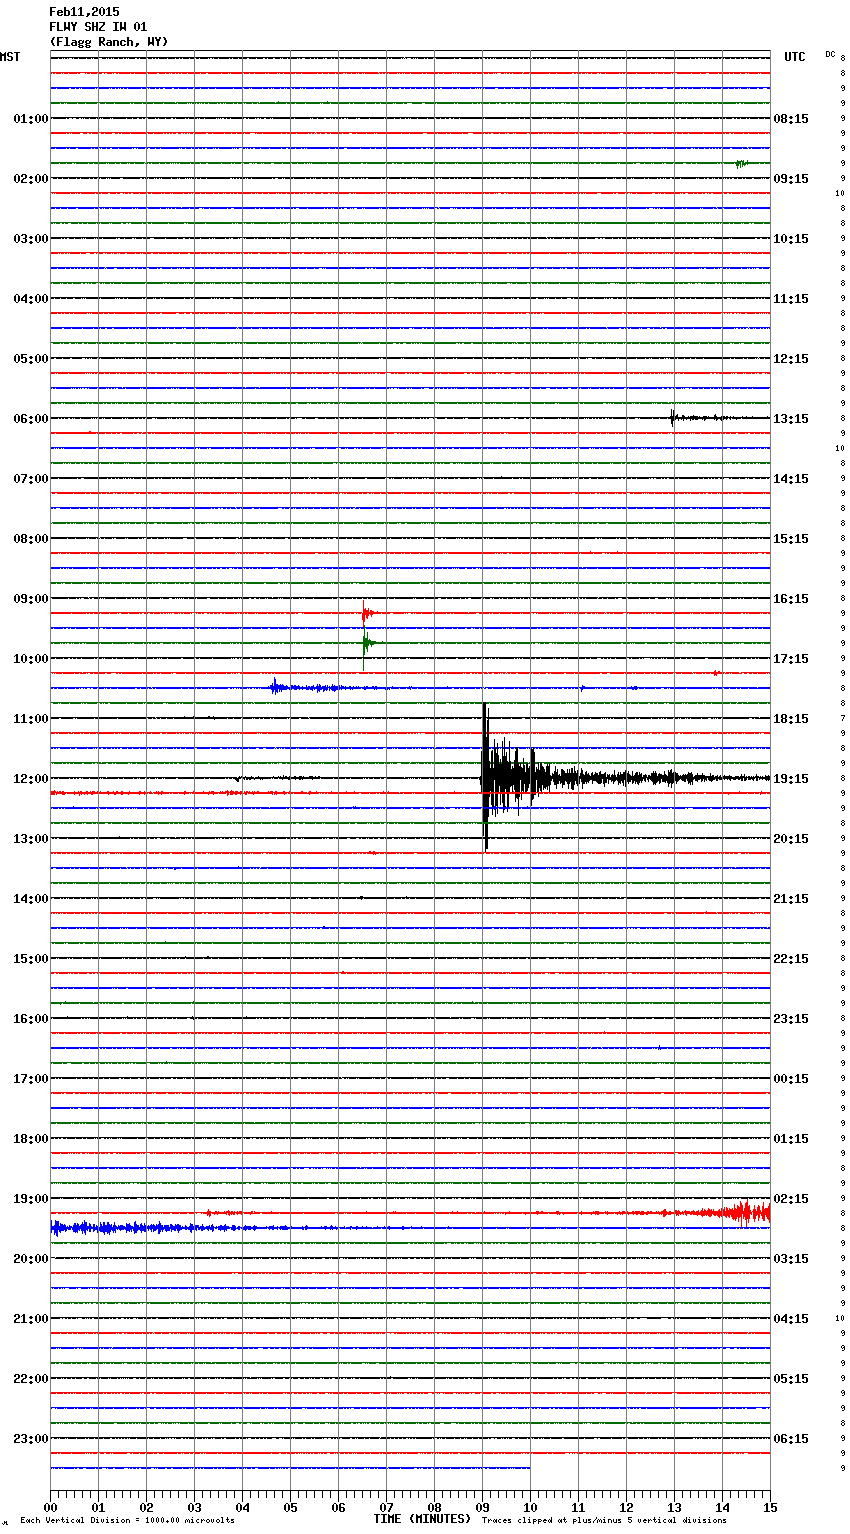This screenshot has height=1534, width=850.
Task: Select the 05:00 MST time label
Action: (31, 359)
